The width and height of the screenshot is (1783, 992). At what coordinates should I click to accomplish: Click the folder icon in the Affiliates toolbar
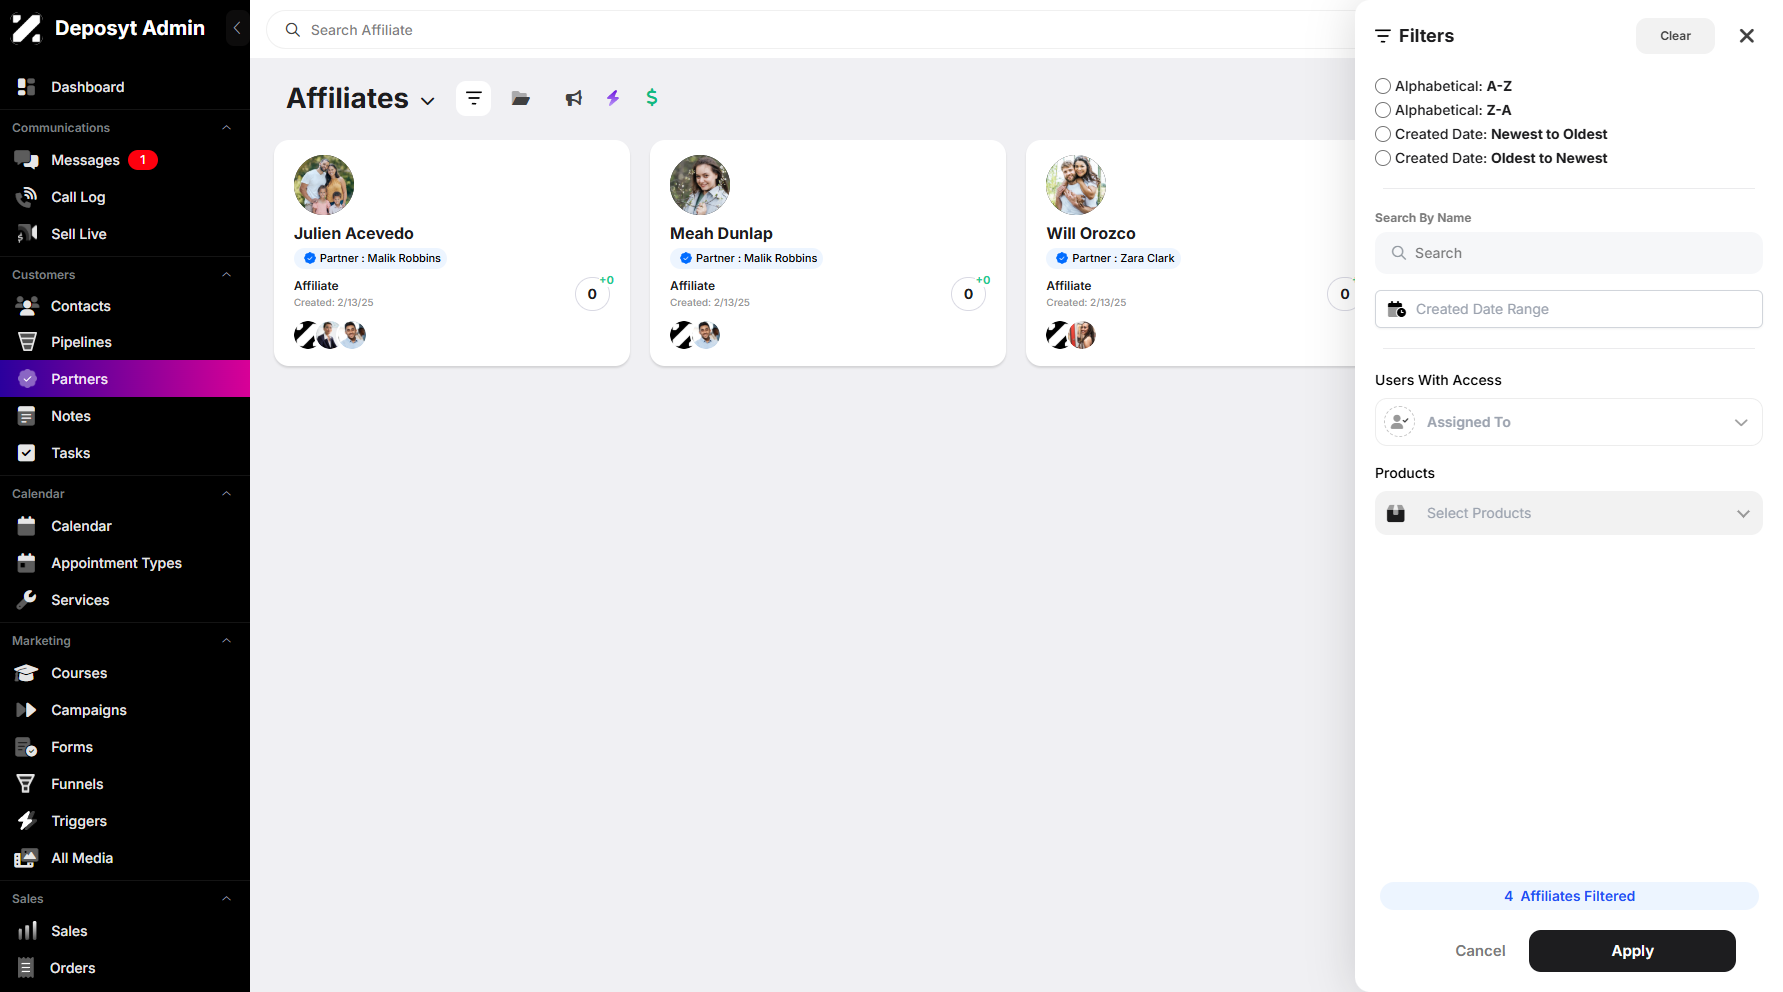[520, 98]
